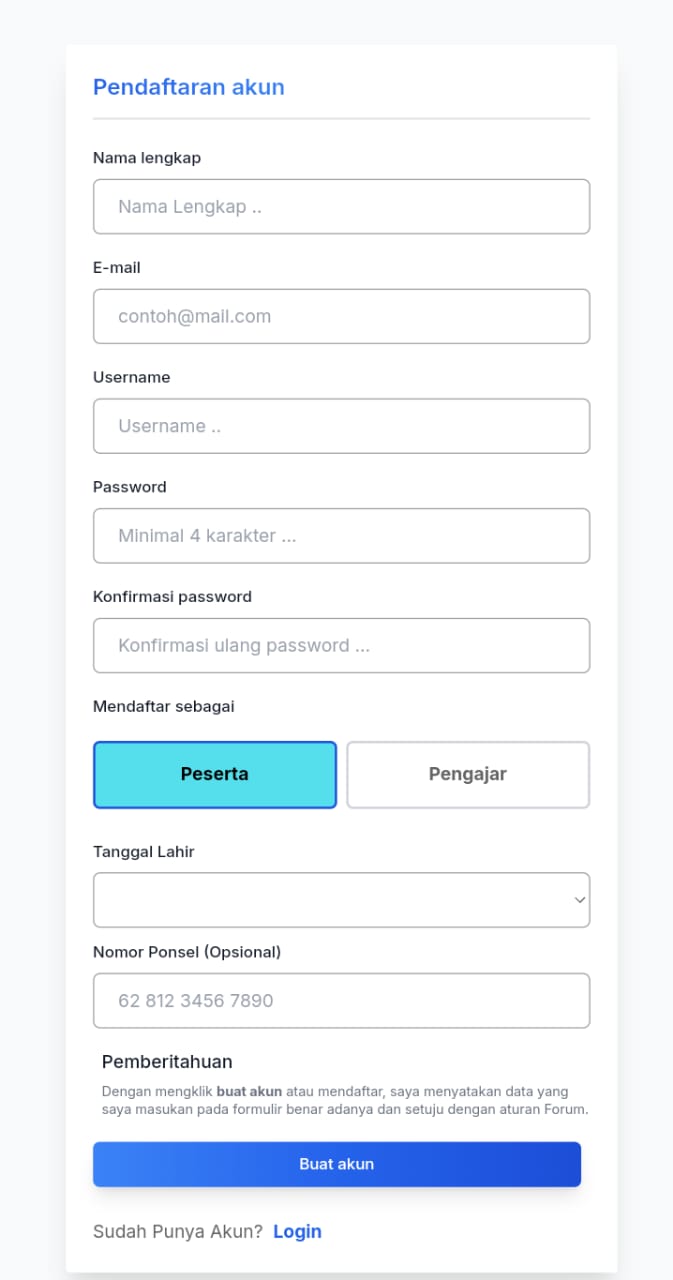Viewport: 673px width, 1280px height.
Task: Focus the Nama Lengkap input field
Action: (341, 207)
